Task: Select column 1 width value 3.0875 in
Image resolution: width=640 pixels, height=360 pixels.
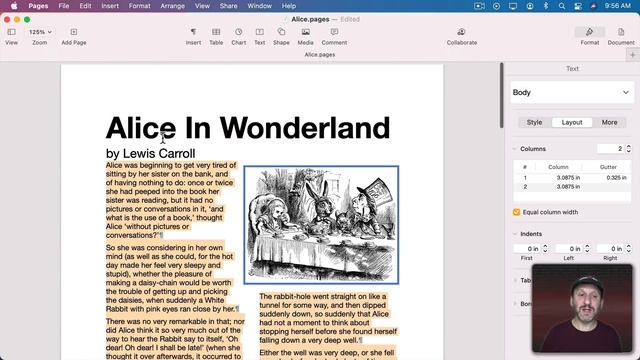Action: click(x=568, y=178)
